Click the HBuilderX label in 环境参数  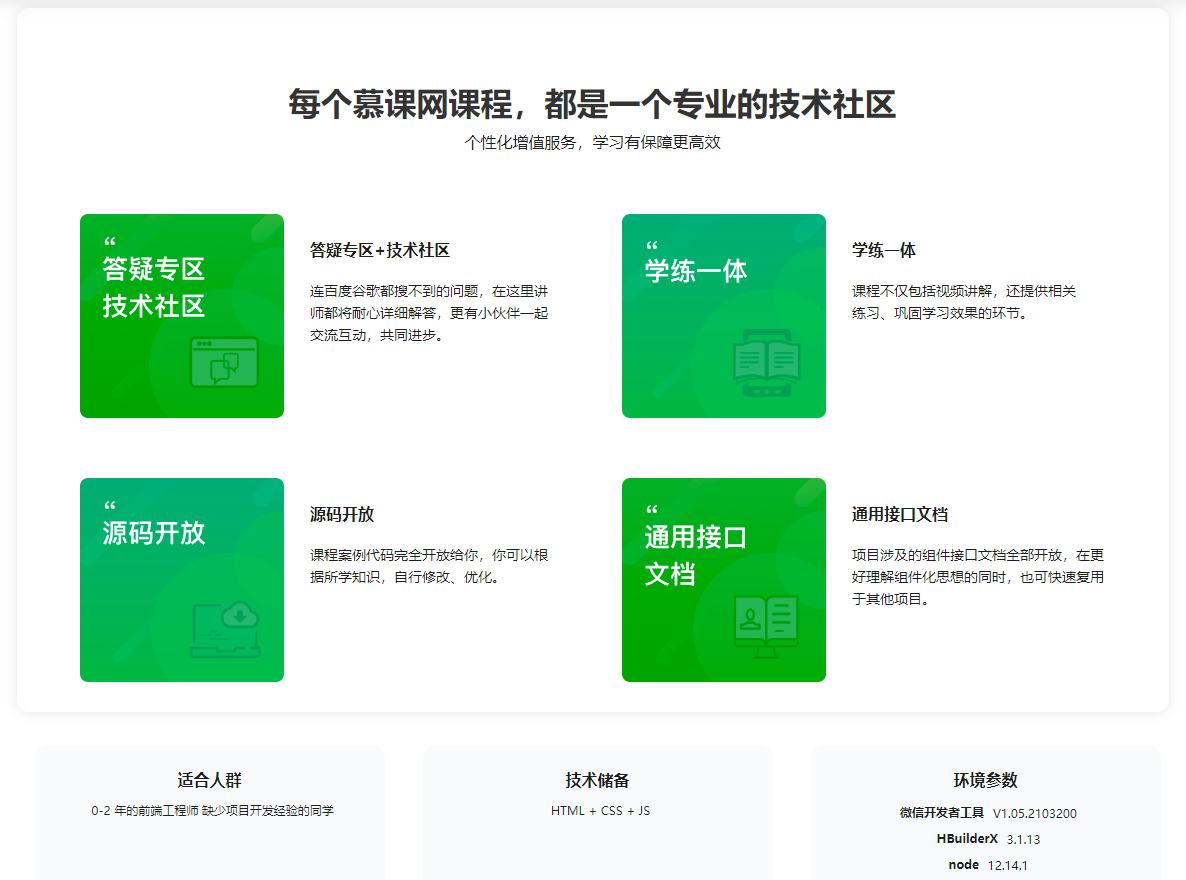[967, 839]
